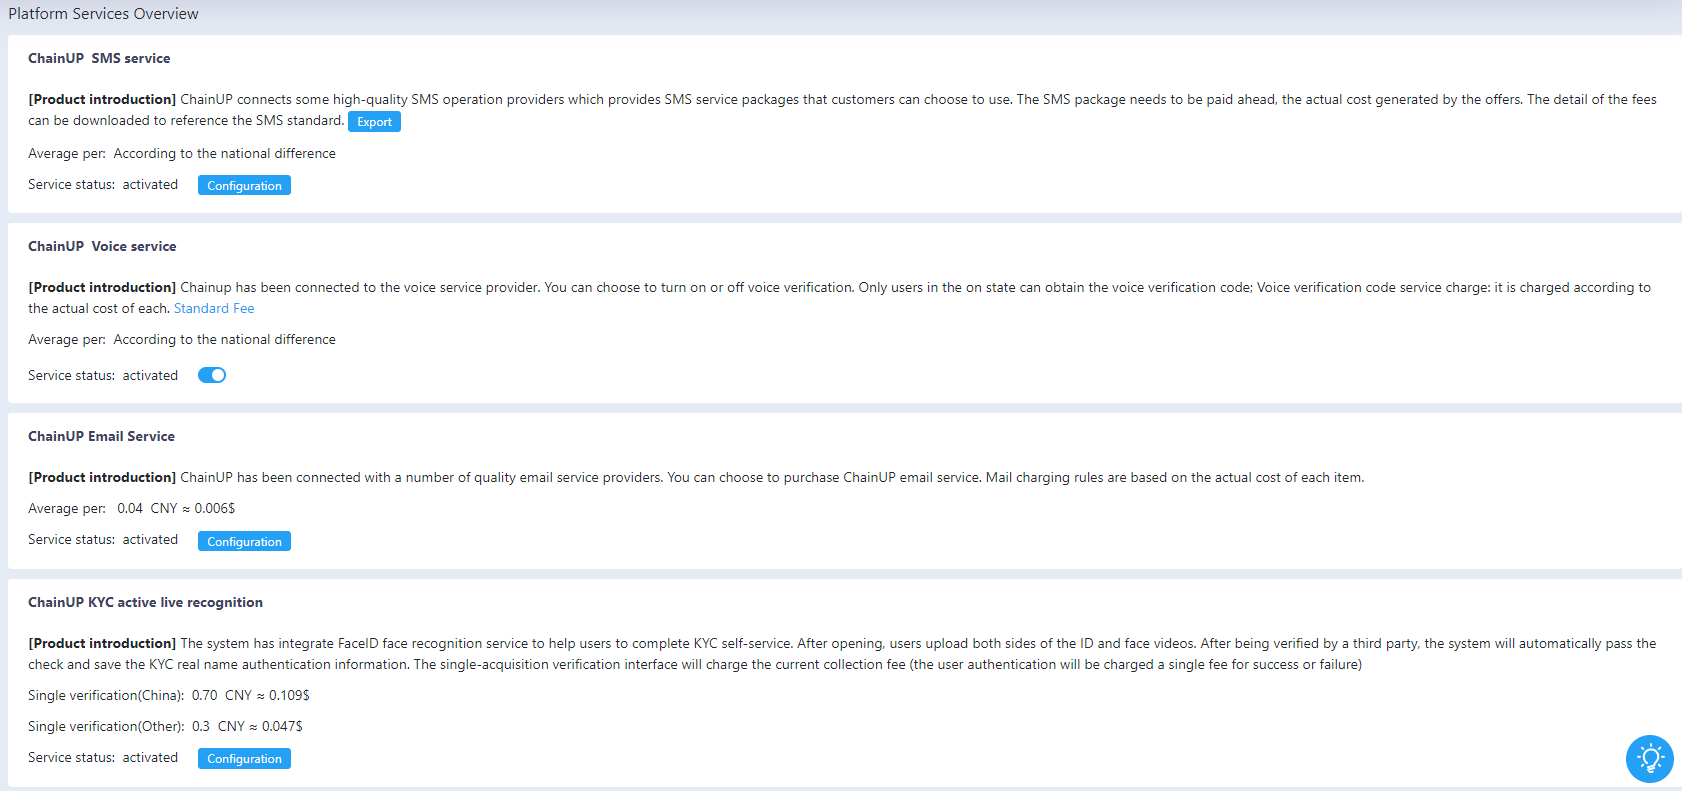Click the Email service Product introduction label
1682x791 pixels.
(x=102, y=477)
